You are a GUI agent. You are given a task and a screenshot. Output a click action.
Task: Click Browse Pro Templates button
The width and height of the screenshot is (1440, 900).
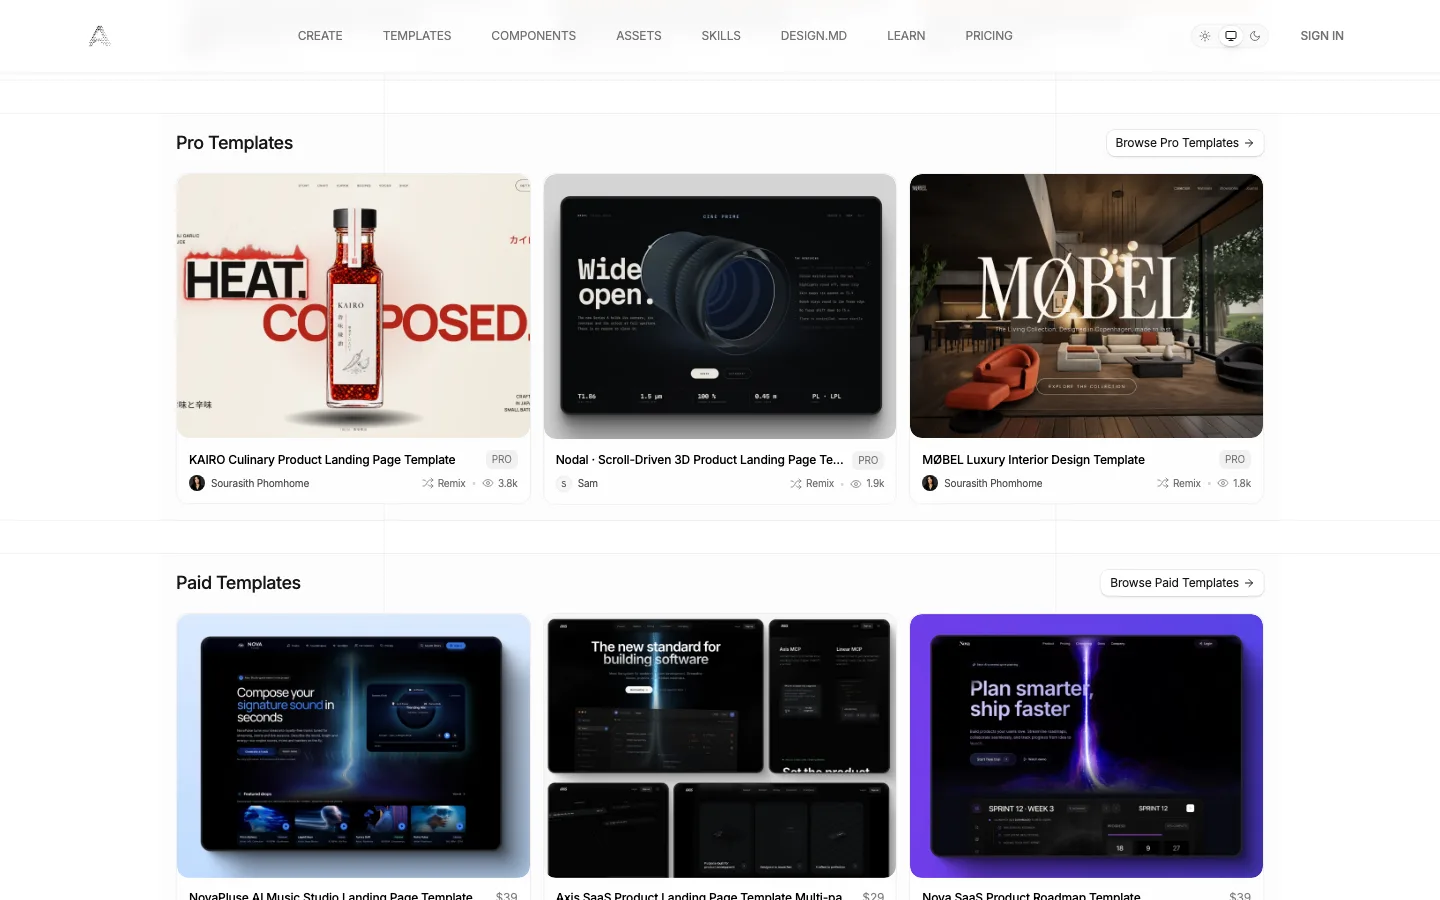(x=1185, y=143)
